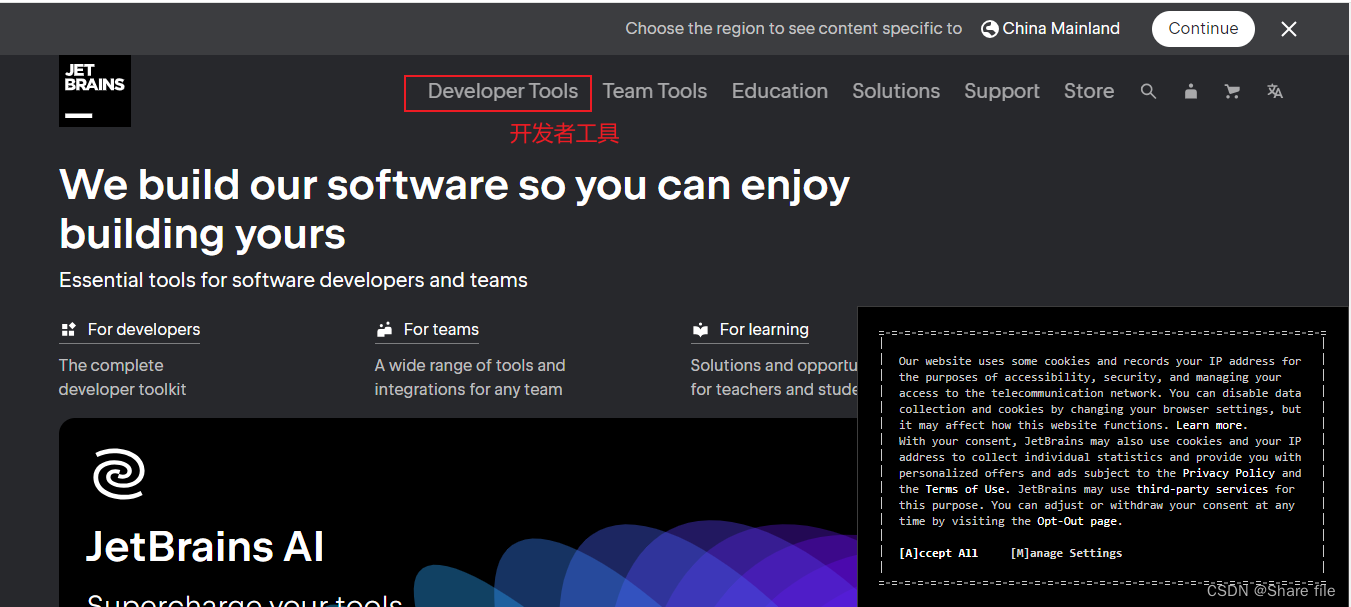Viewport: 1351px width, 607px height.
Task: Open the Opt-Out page link
Action: [x=1079, y=521]
